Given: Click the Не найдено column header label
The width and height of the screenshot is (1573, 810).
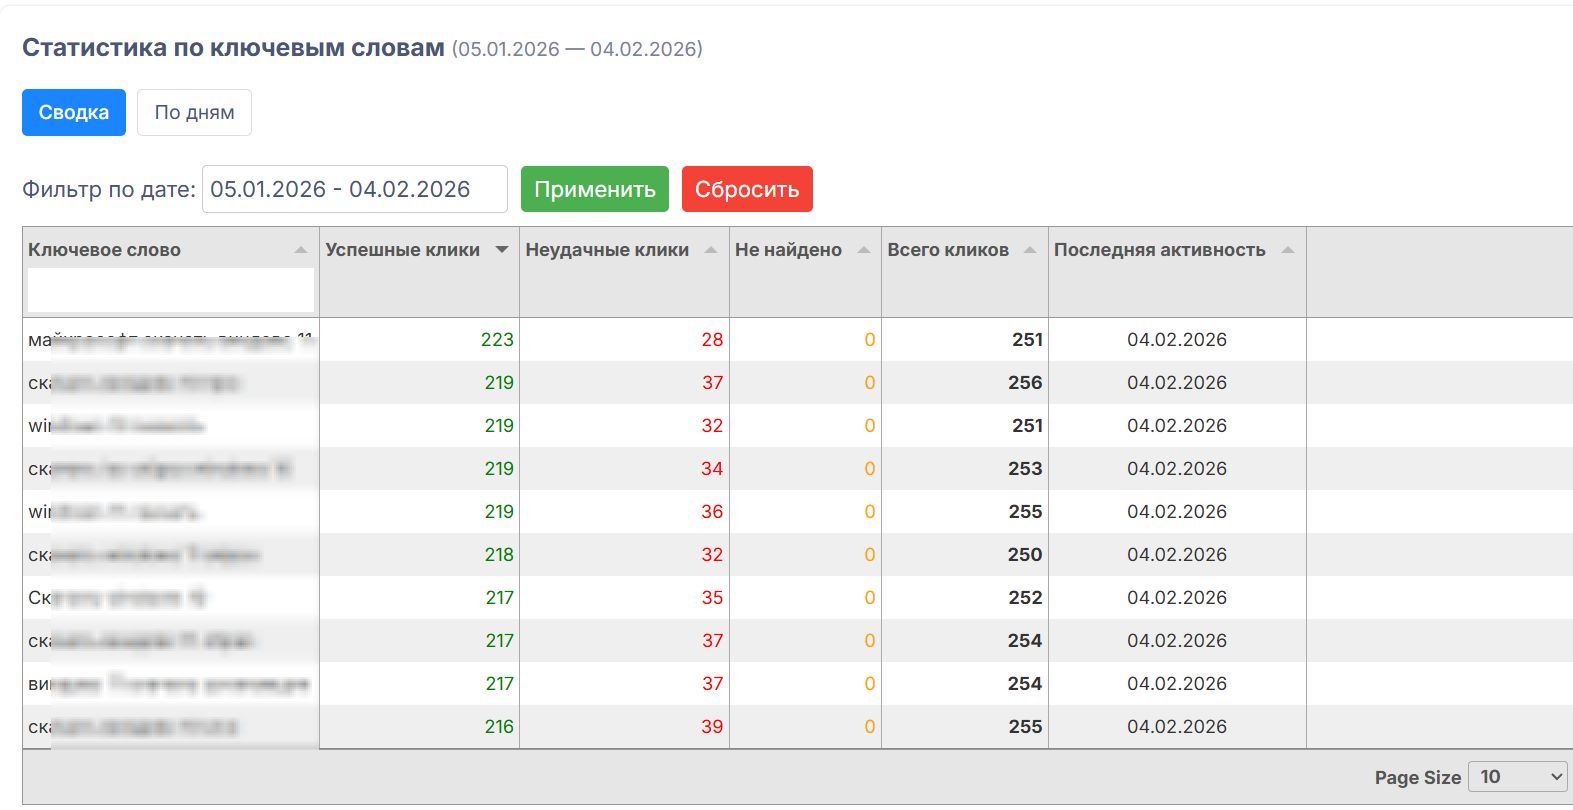Looking at the screenshot, I should click(788, 250).
